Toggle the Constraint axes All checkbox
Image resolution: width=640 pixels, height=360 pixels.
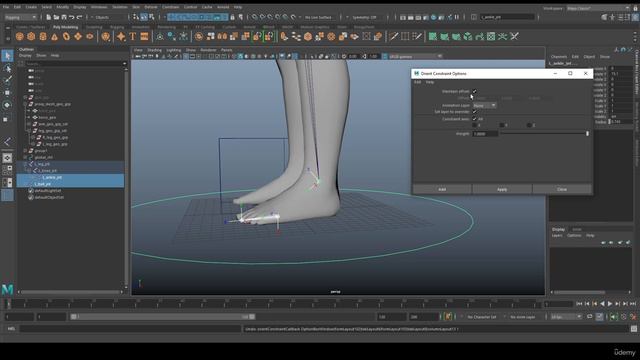point(474,119)
